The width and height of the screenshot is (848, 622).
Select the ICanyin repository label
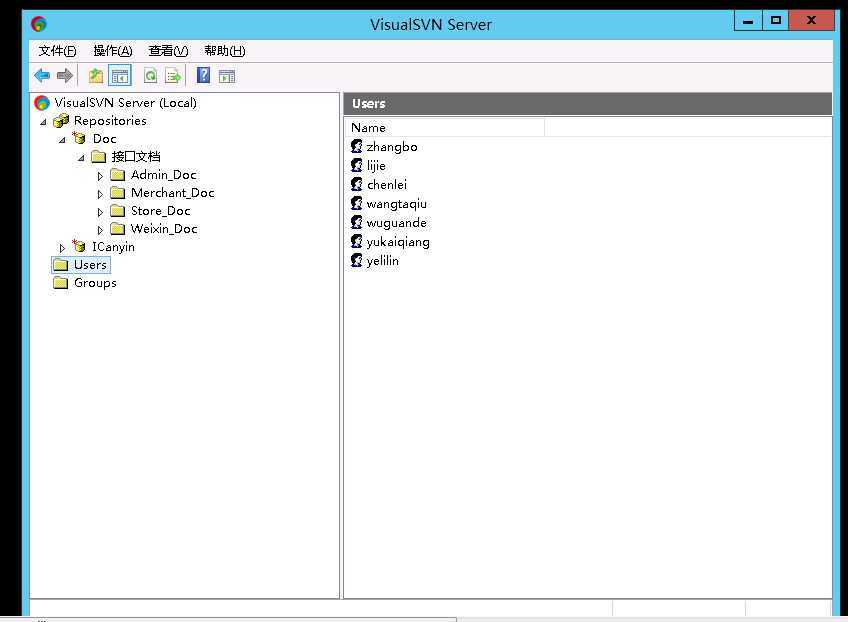click(114, 247)
